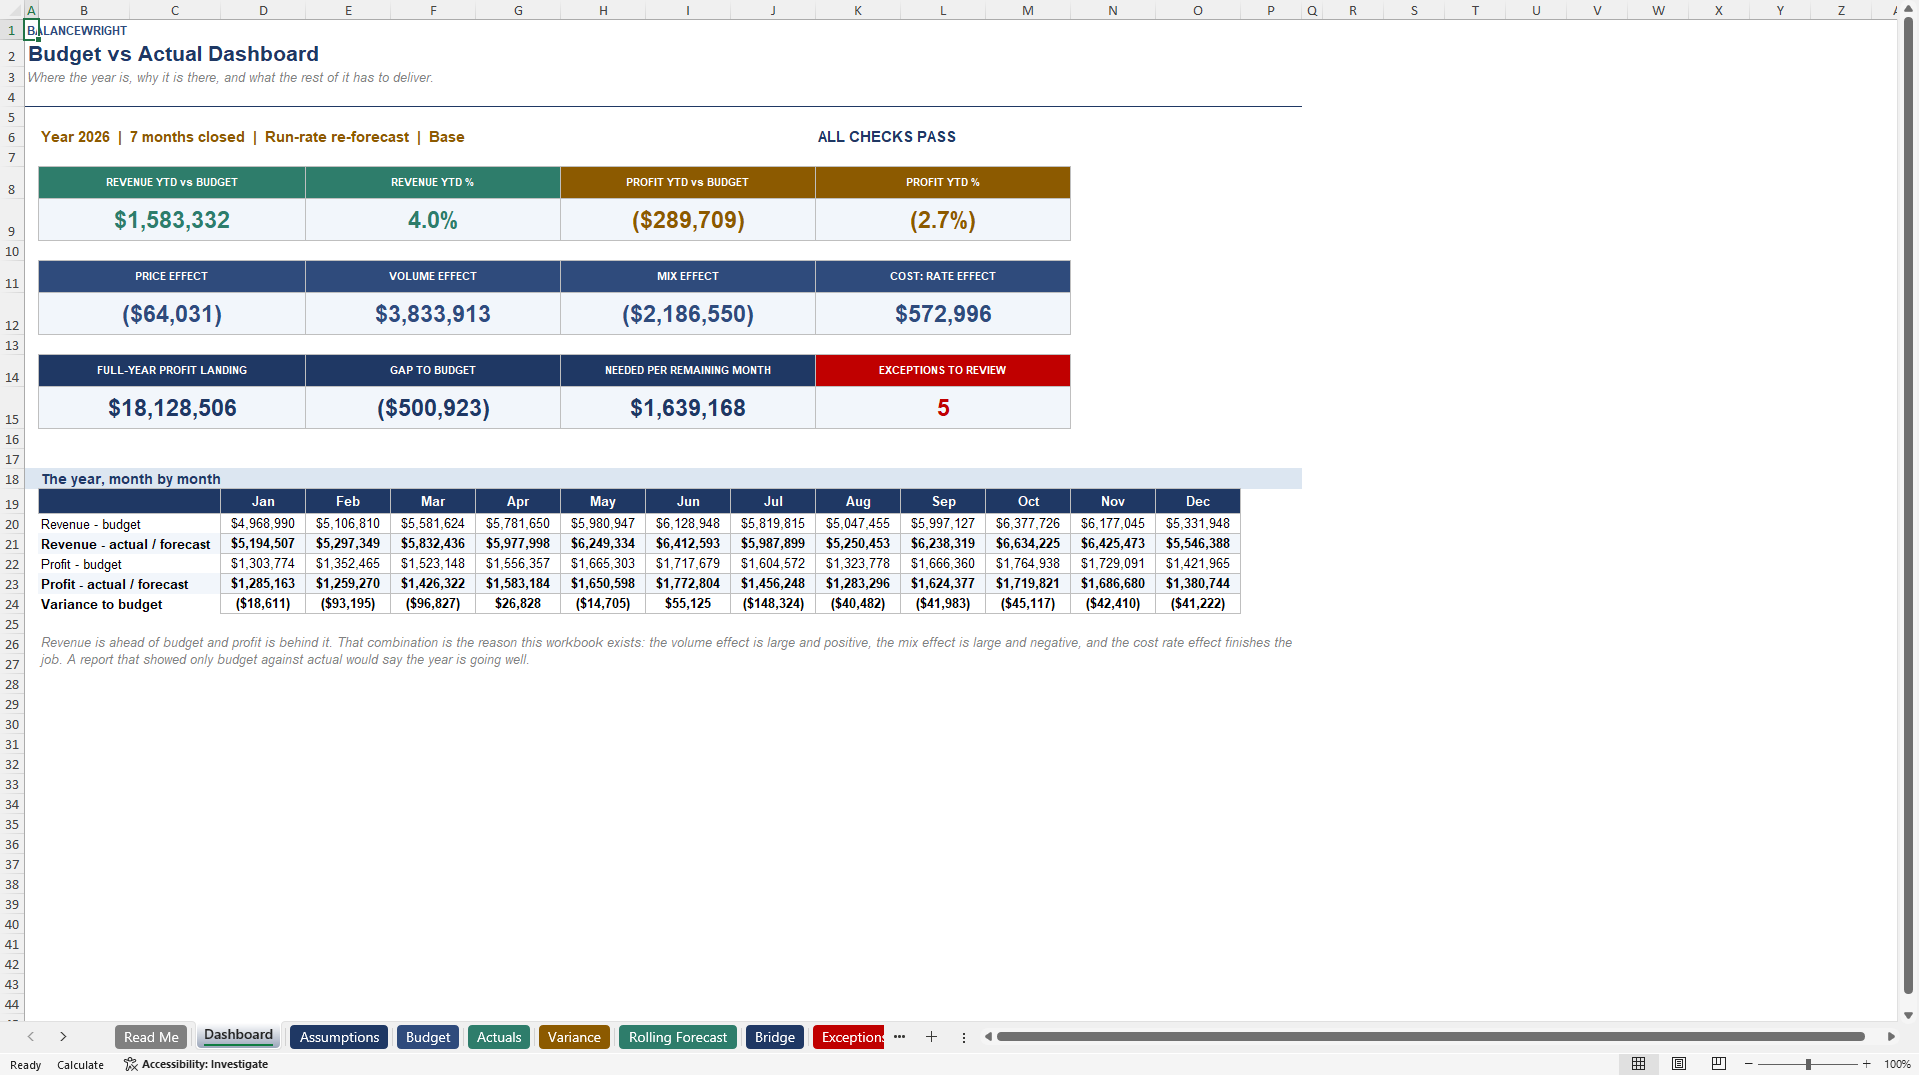Screen dimensions: 1919x1075
Task: Select Mix Effect value ($2,186,550)
Action: pyautogui.click(x=688, y=314)
